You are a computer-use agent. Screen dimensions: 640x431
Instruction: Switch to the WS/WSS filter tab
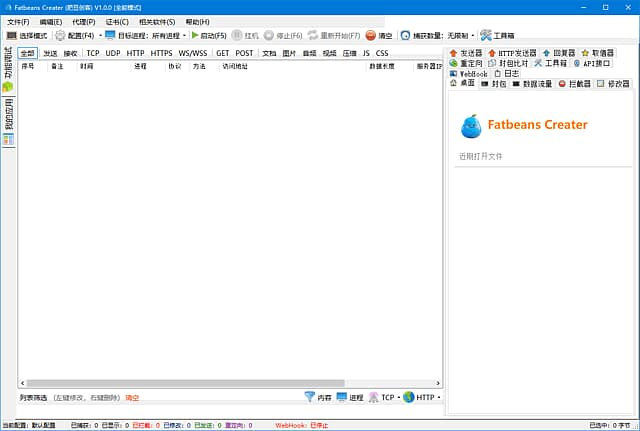pos(193,53)
